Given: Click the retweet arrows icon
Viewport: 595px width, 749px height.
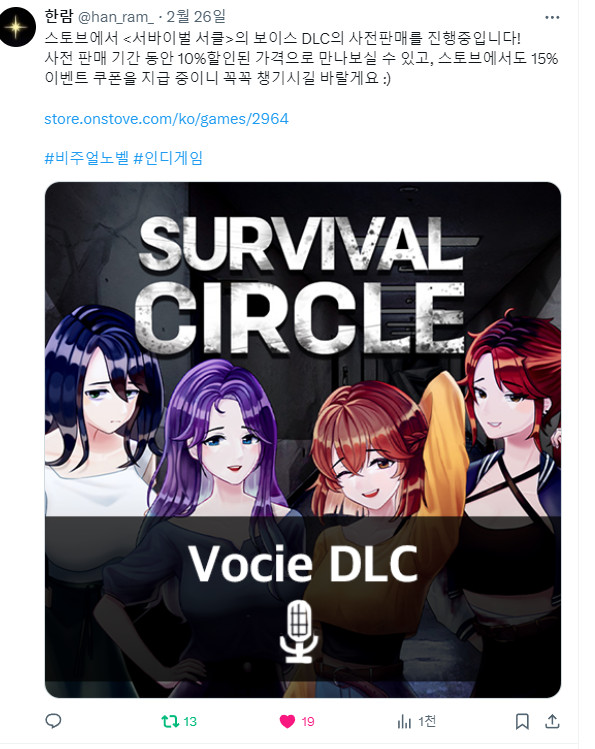Looking at the screenshot, I should (170, 721).
